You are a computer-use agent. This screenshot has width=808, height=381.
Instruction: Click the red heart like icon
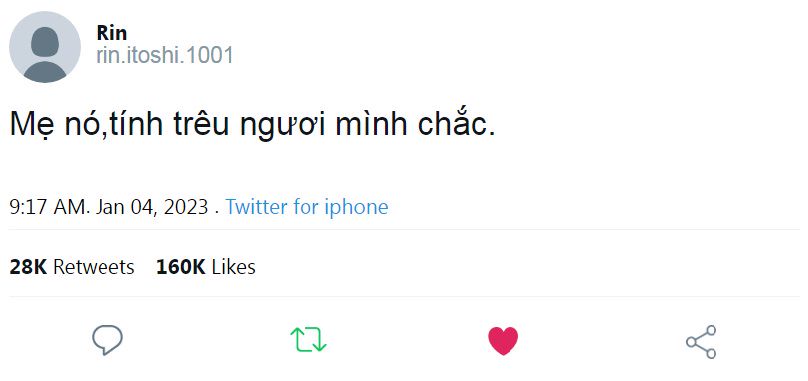tap(503, 341)
